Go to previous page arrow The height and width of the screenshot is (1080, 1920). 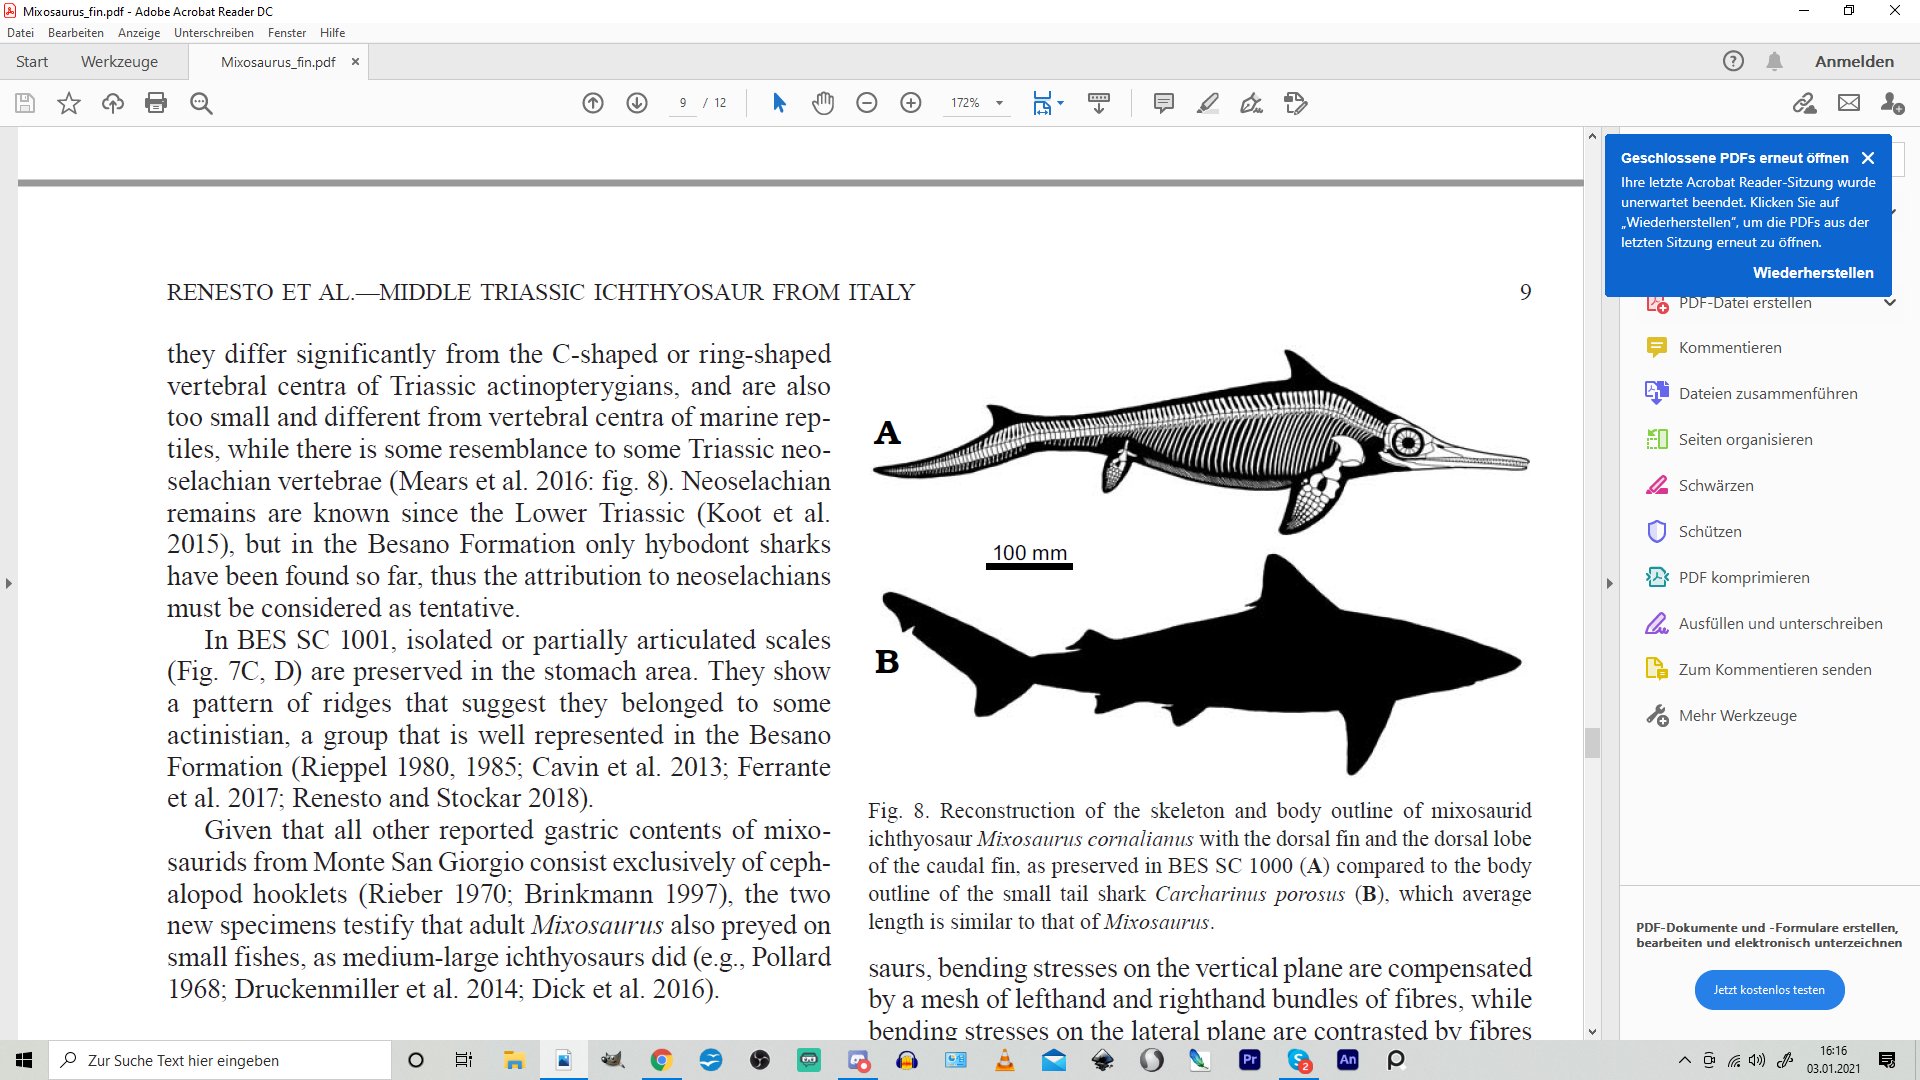[x=593, y=103]
